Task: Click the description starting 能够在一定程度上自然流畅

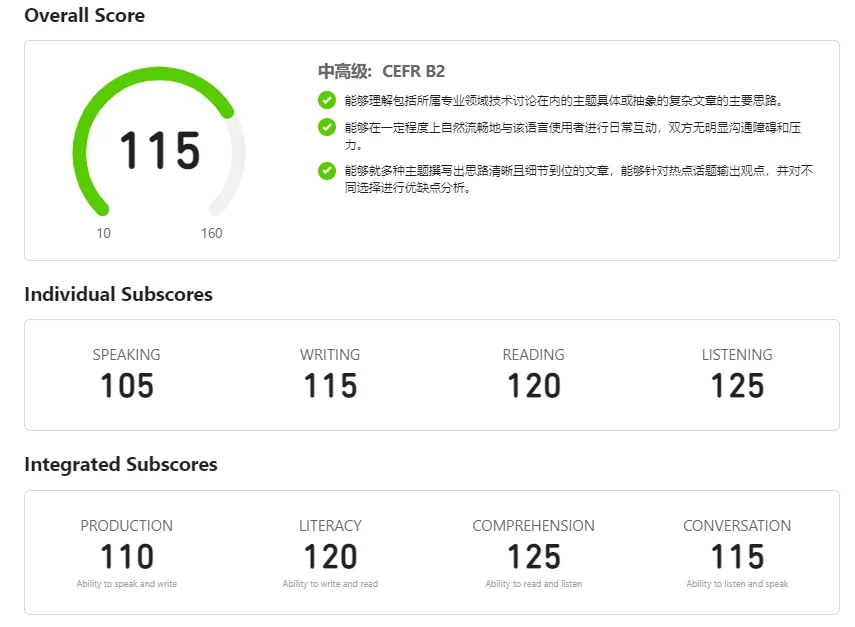Action: (x=573, y=136)
